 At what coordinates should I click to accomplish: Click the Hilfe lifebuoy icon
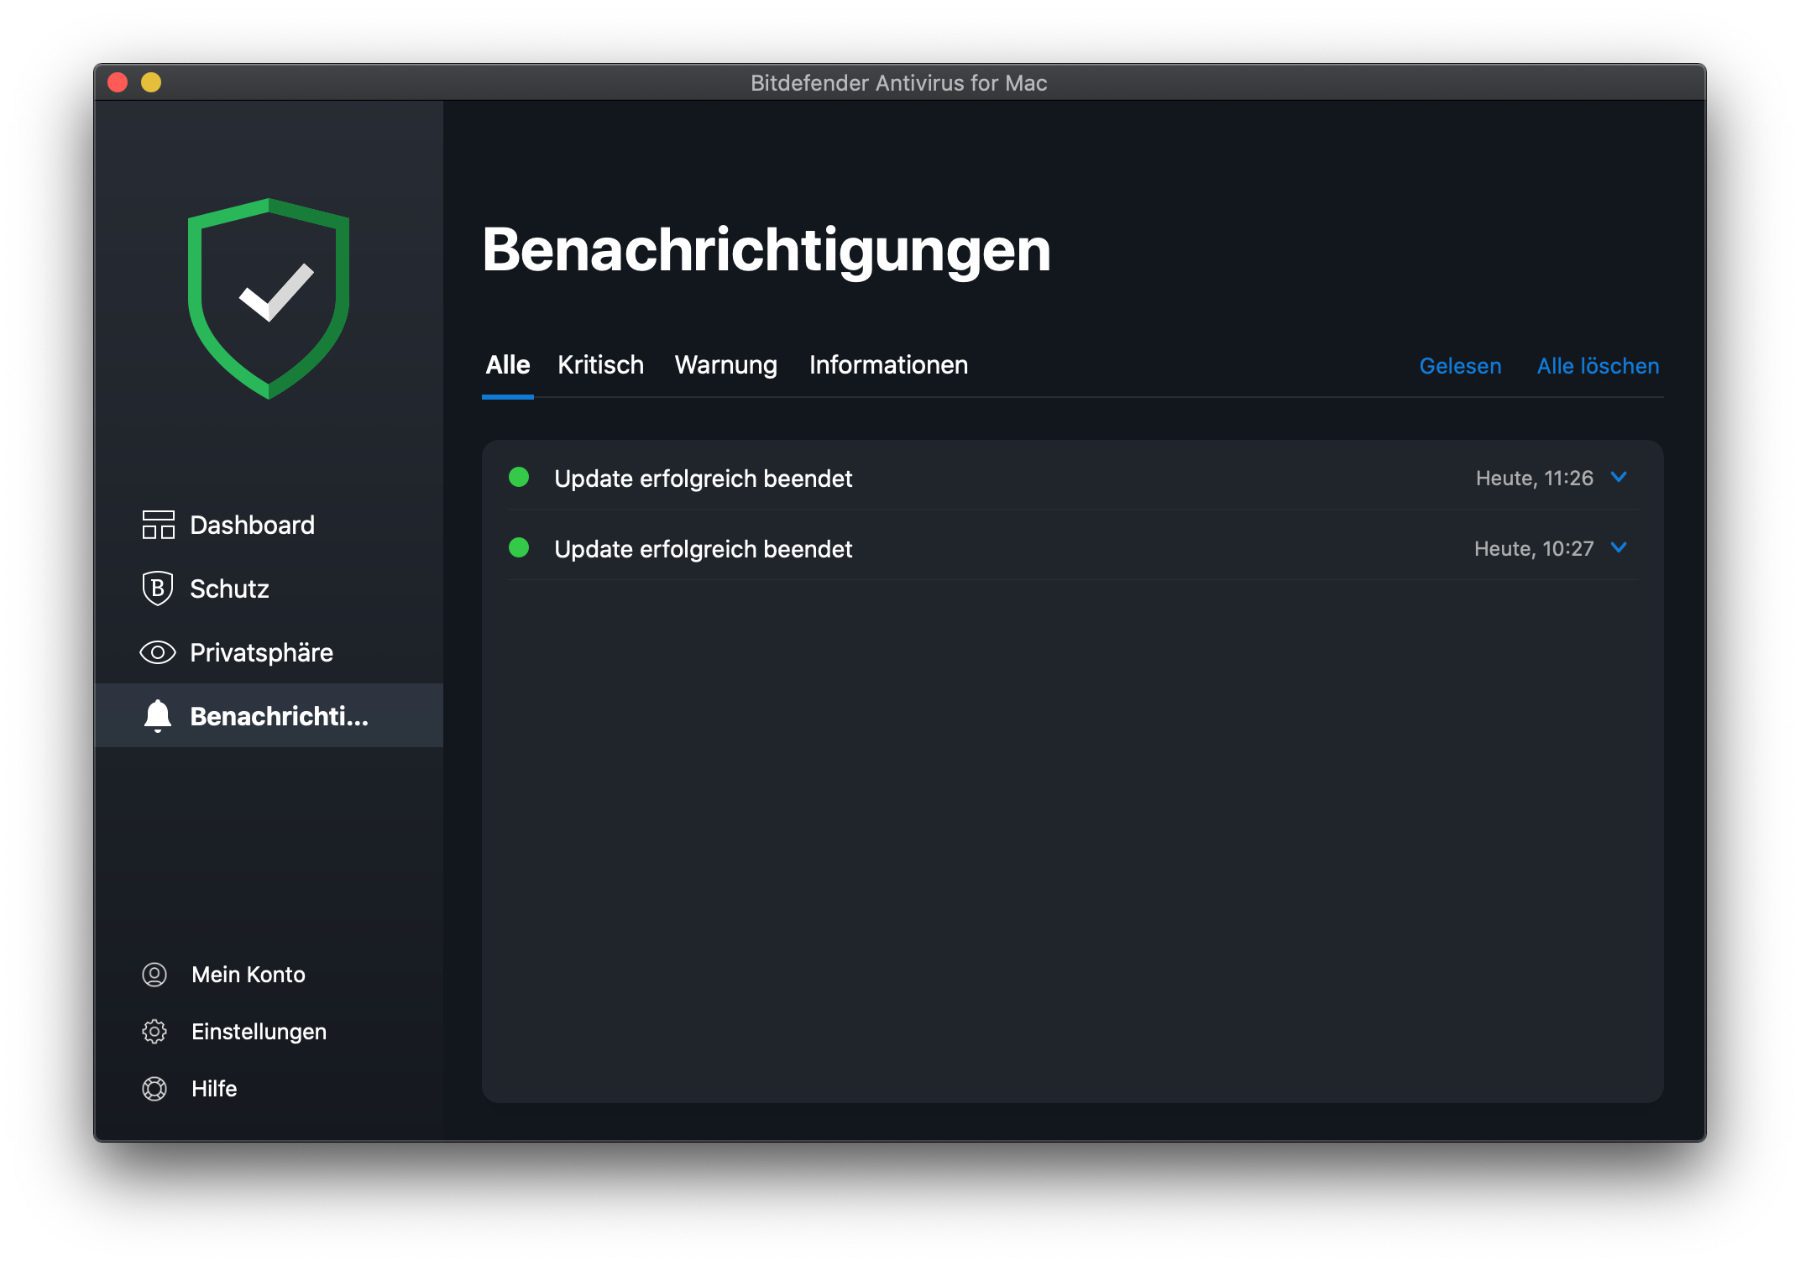pos(154,1089)
